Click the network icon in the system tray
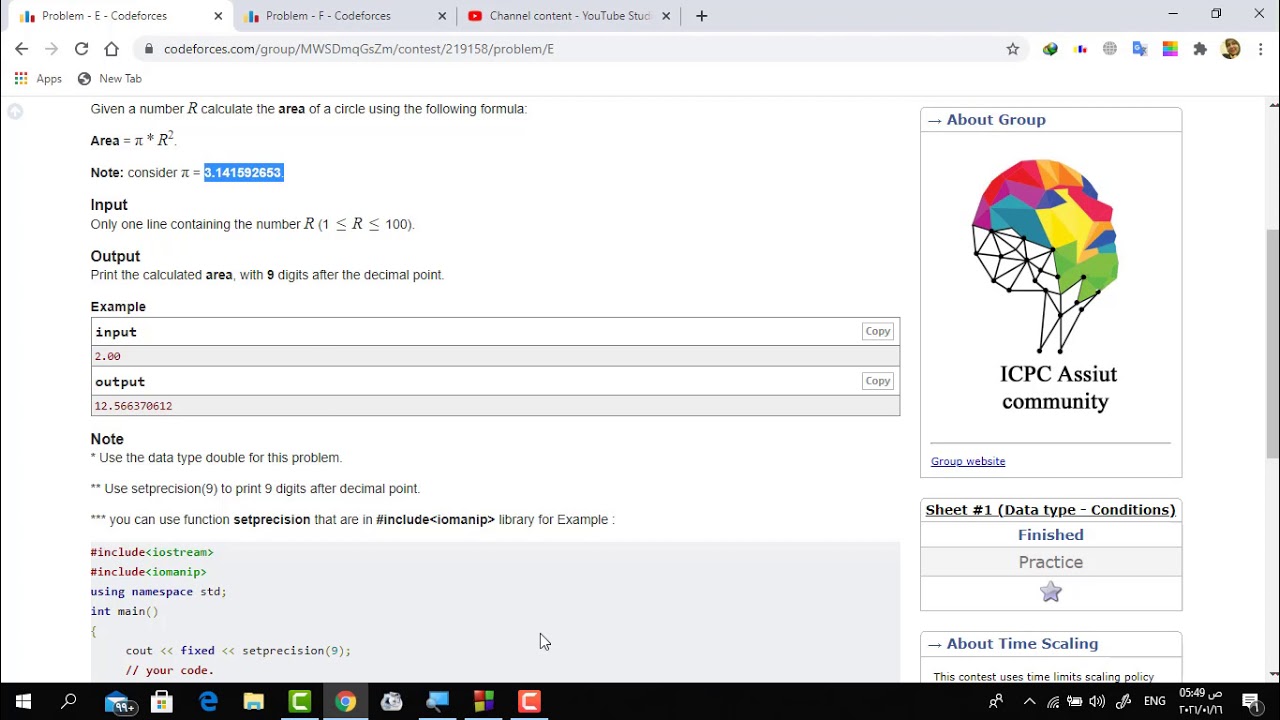Screen dimensions: 1280x720 click(1053, 702)
